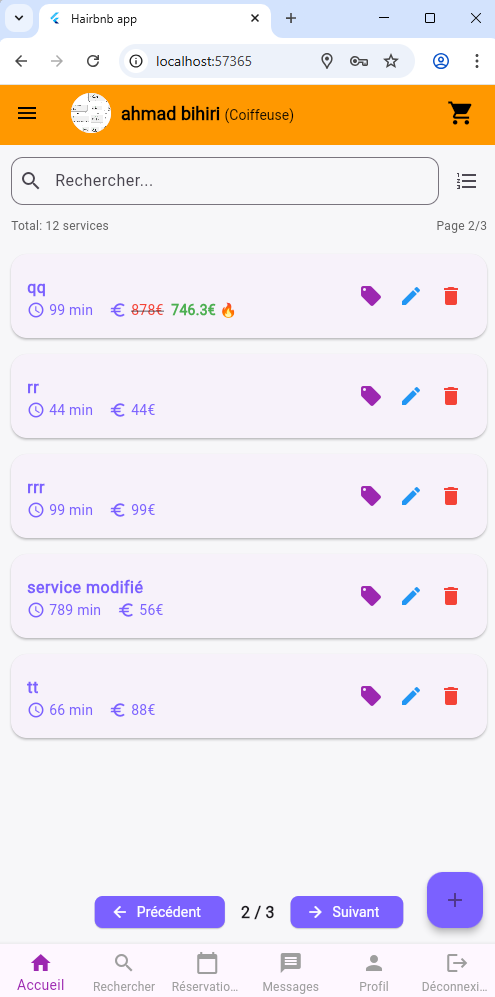The height and width of the screenshot is (997, 495).
Task: Delete the rrr service
Action: click(x=450, y=496)
